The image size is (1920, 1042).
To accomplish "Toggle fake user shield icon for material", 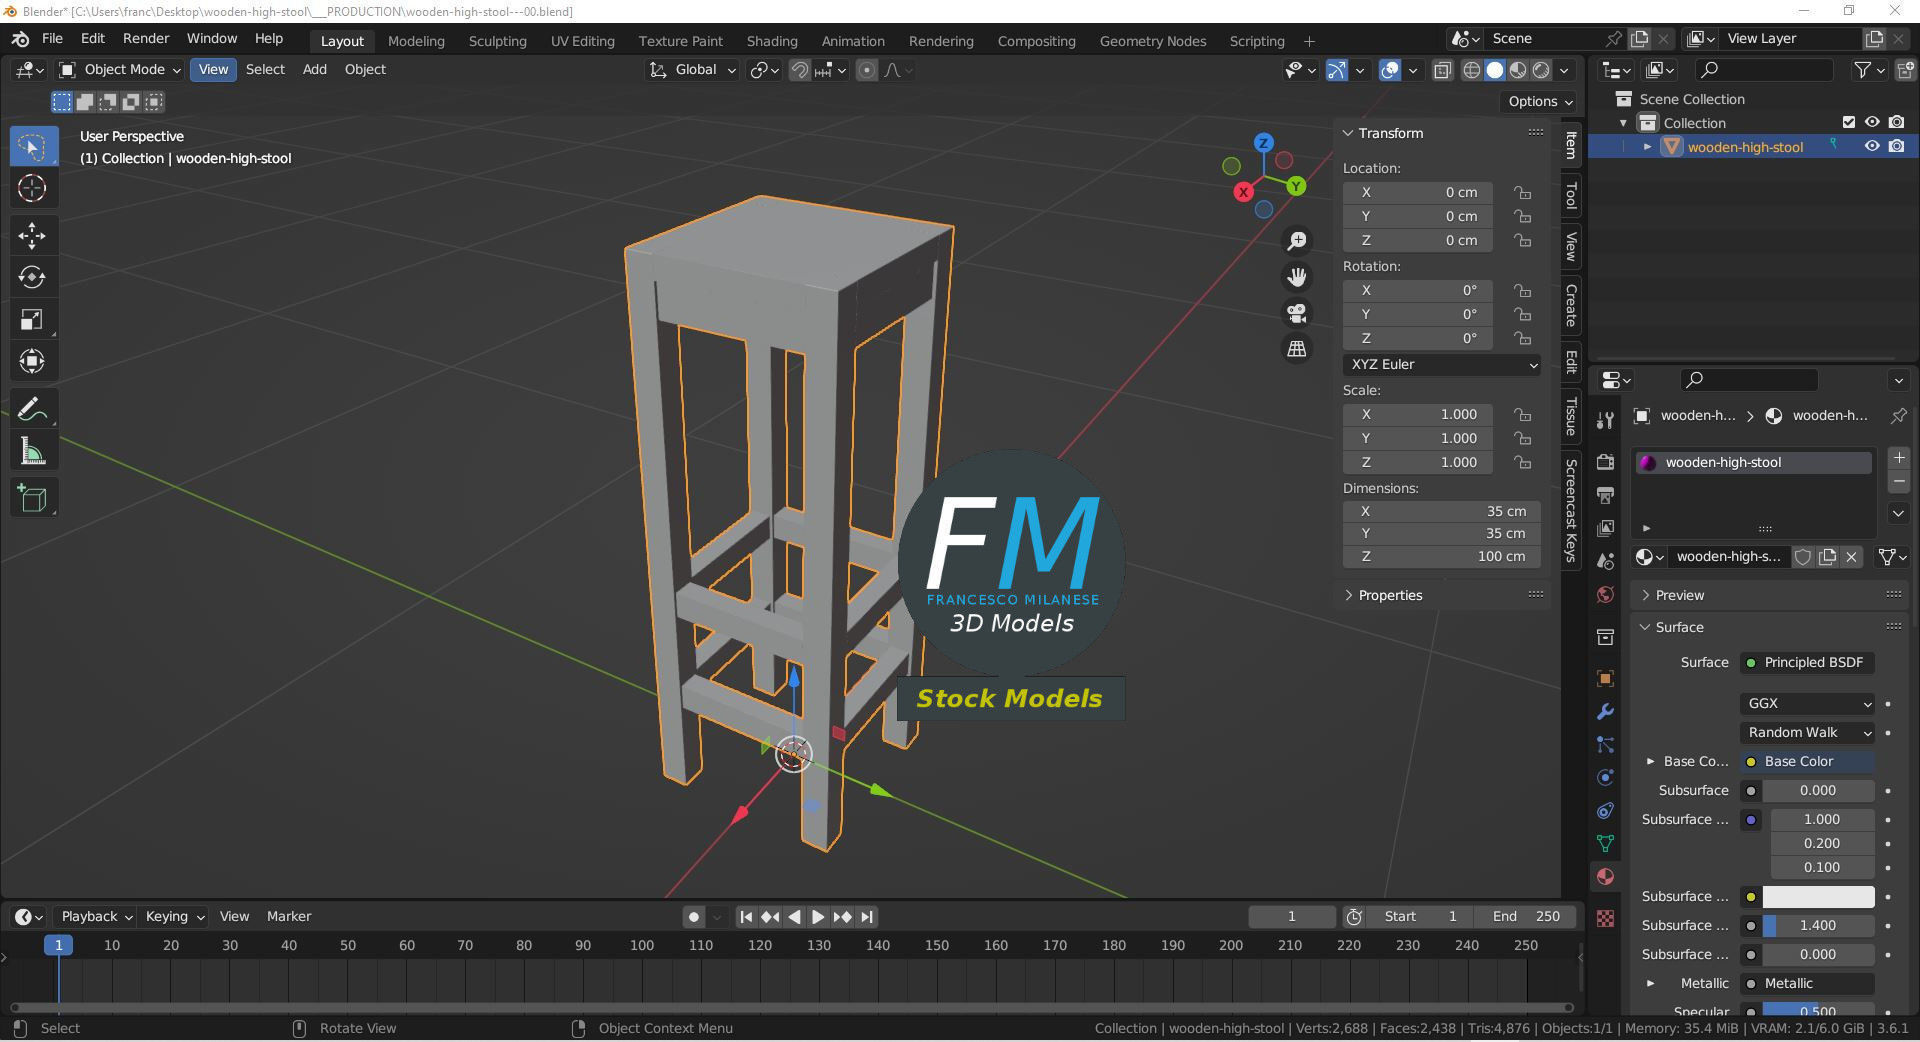I will [1803, 557].
